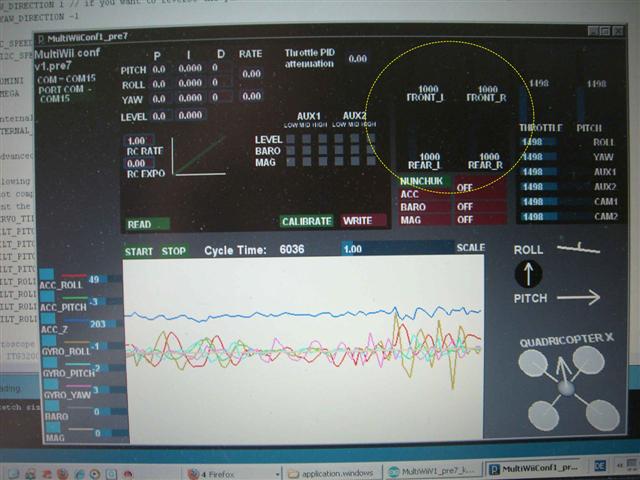
Task: Check LEVEL box under AUX1 LOW
Action: (x=291, y=140)
